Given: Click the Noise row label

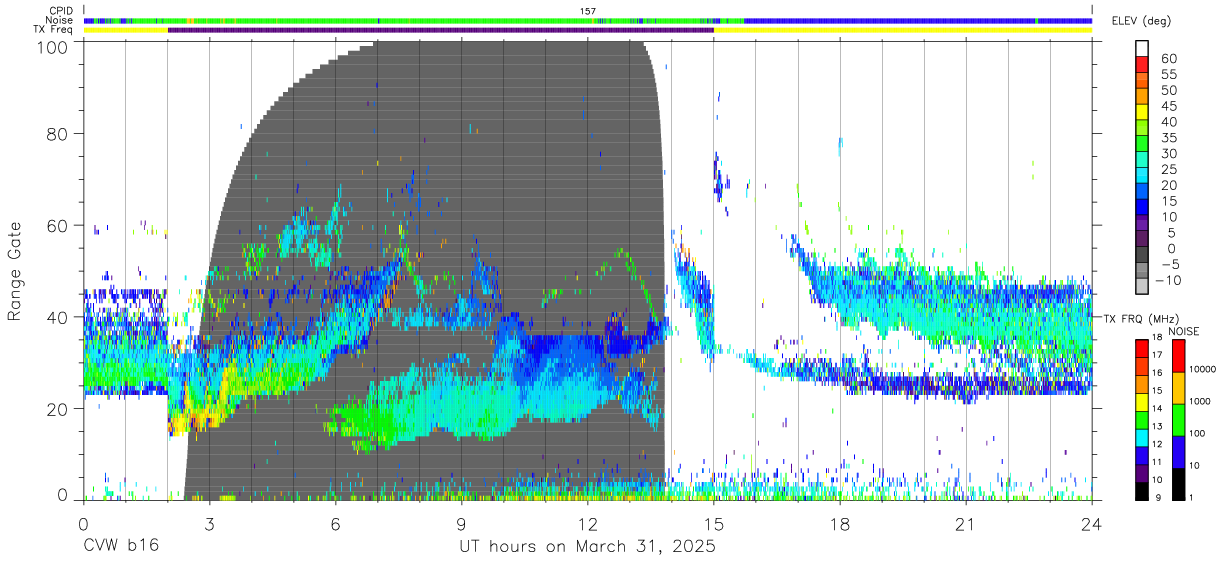Looking at the screenshot, I should click(x=59, y=20).
